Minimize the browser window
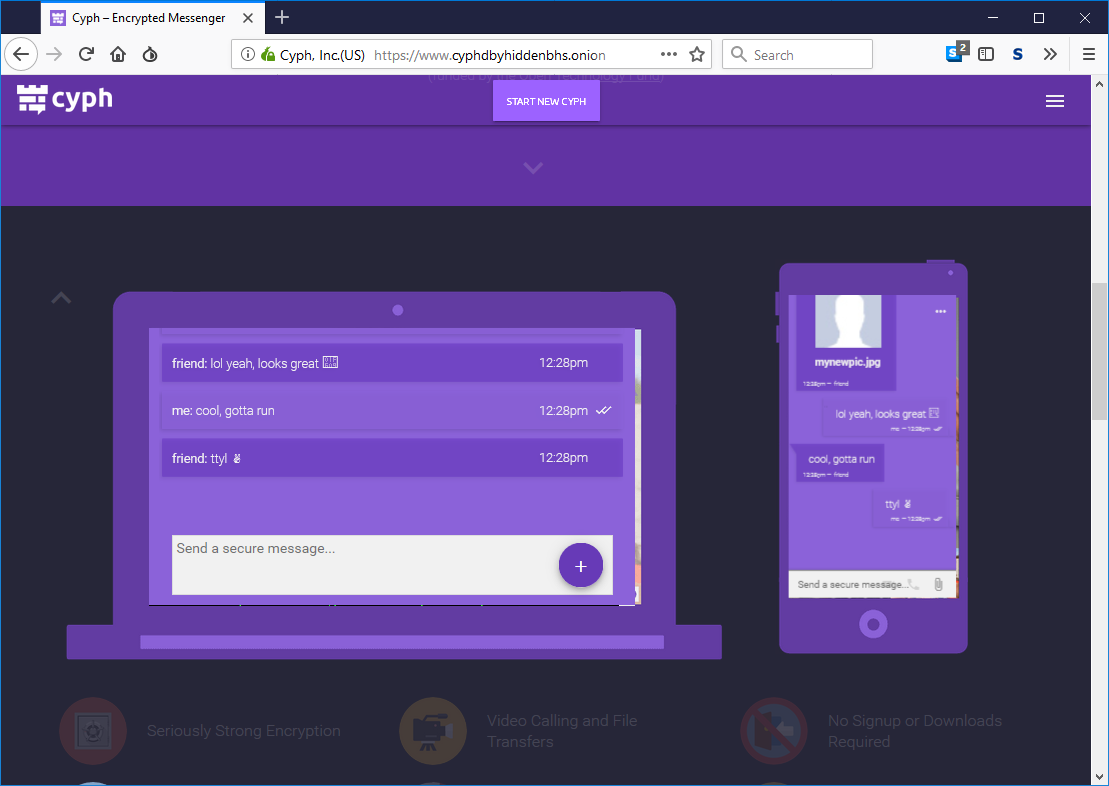Image resolution: width=1109 pixels, height=786 pixels. [993, 18]
